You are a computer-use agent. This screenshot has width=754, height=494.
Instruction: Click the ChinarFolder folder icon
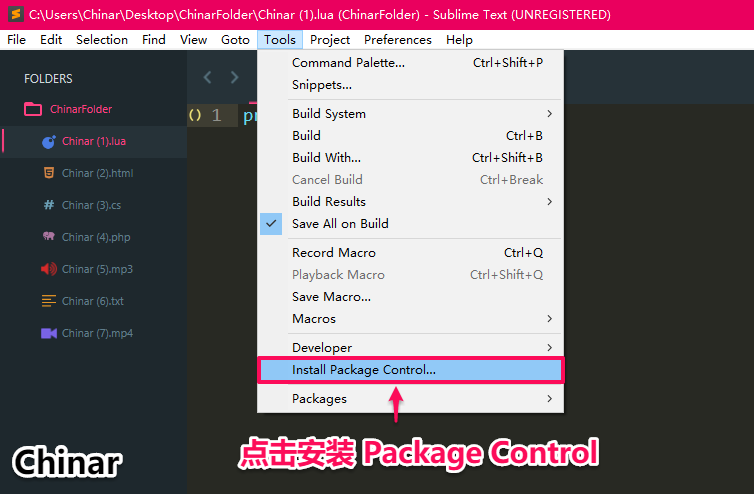pos(33,109)
